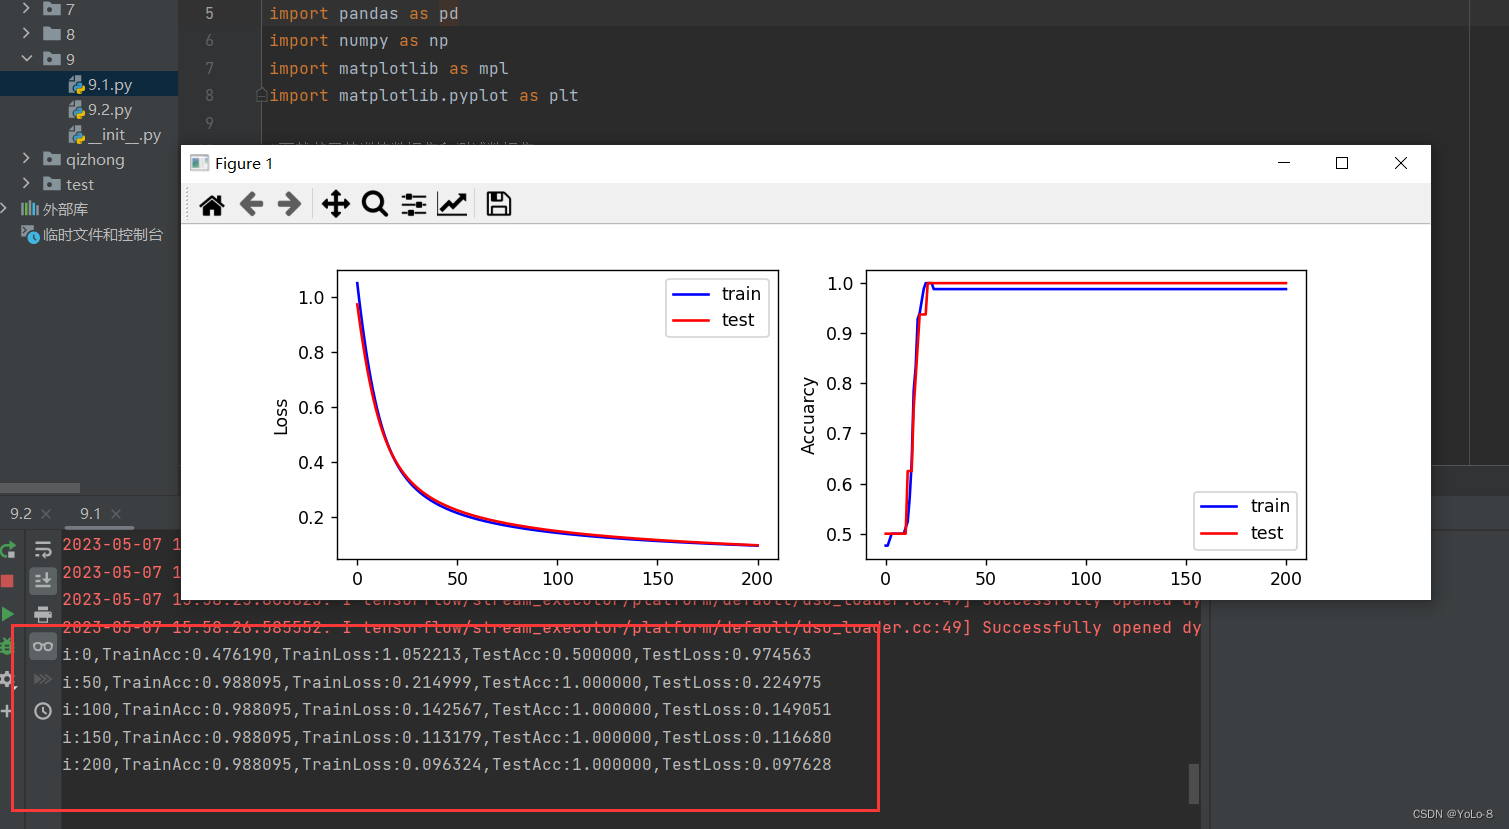The width and height of the screenshot is (1509, 829).
Task: Click line number 5 in editor gutter
Action: coord(209,14)
